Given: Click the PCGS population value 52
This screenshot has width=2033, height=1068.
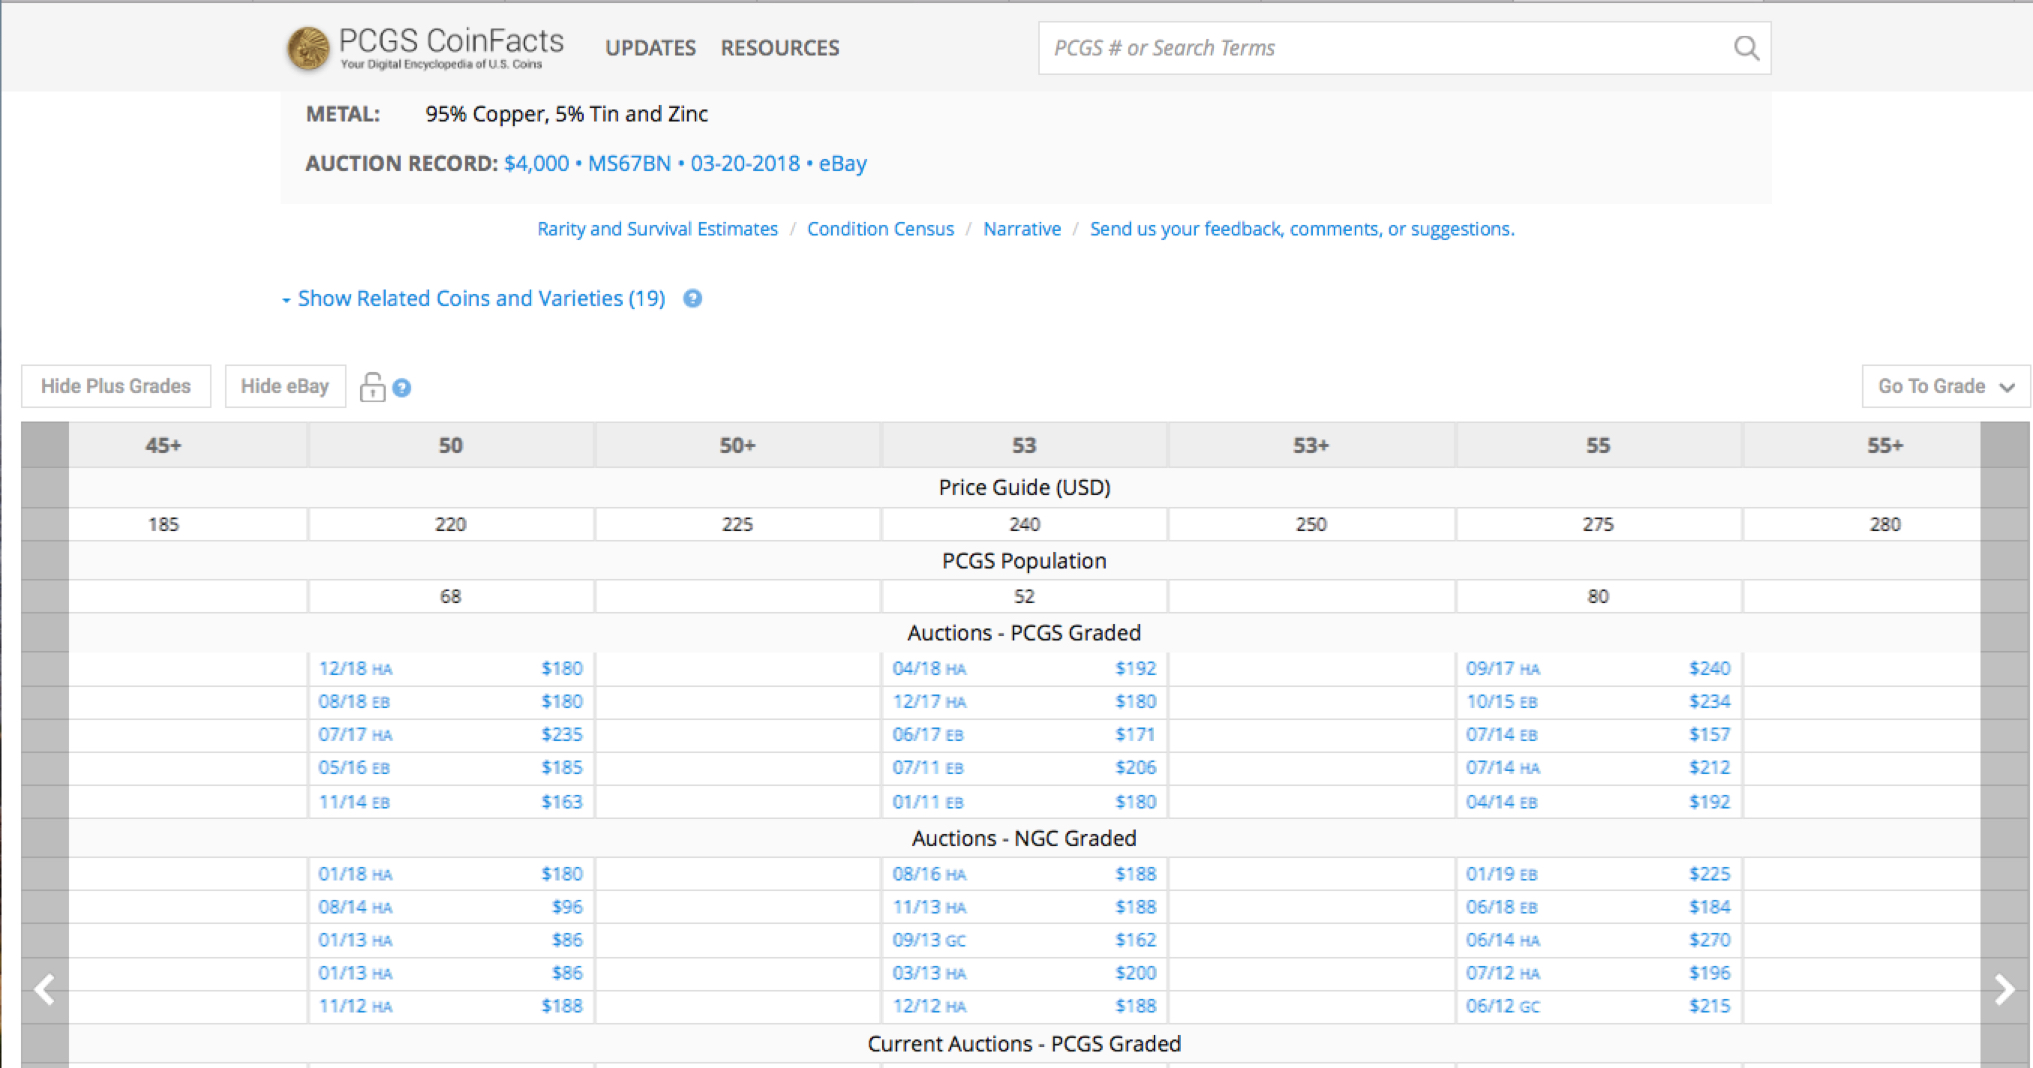Looking at the screenshot, I should tap(1024, 596).
